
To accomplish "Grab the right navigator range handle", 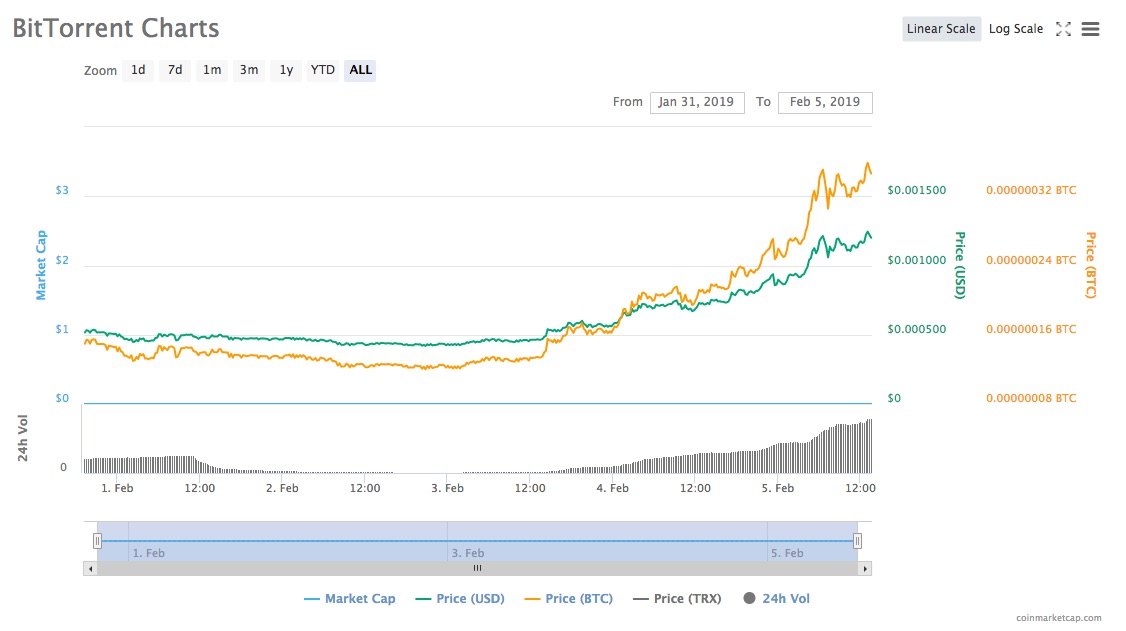I will 857,541.
